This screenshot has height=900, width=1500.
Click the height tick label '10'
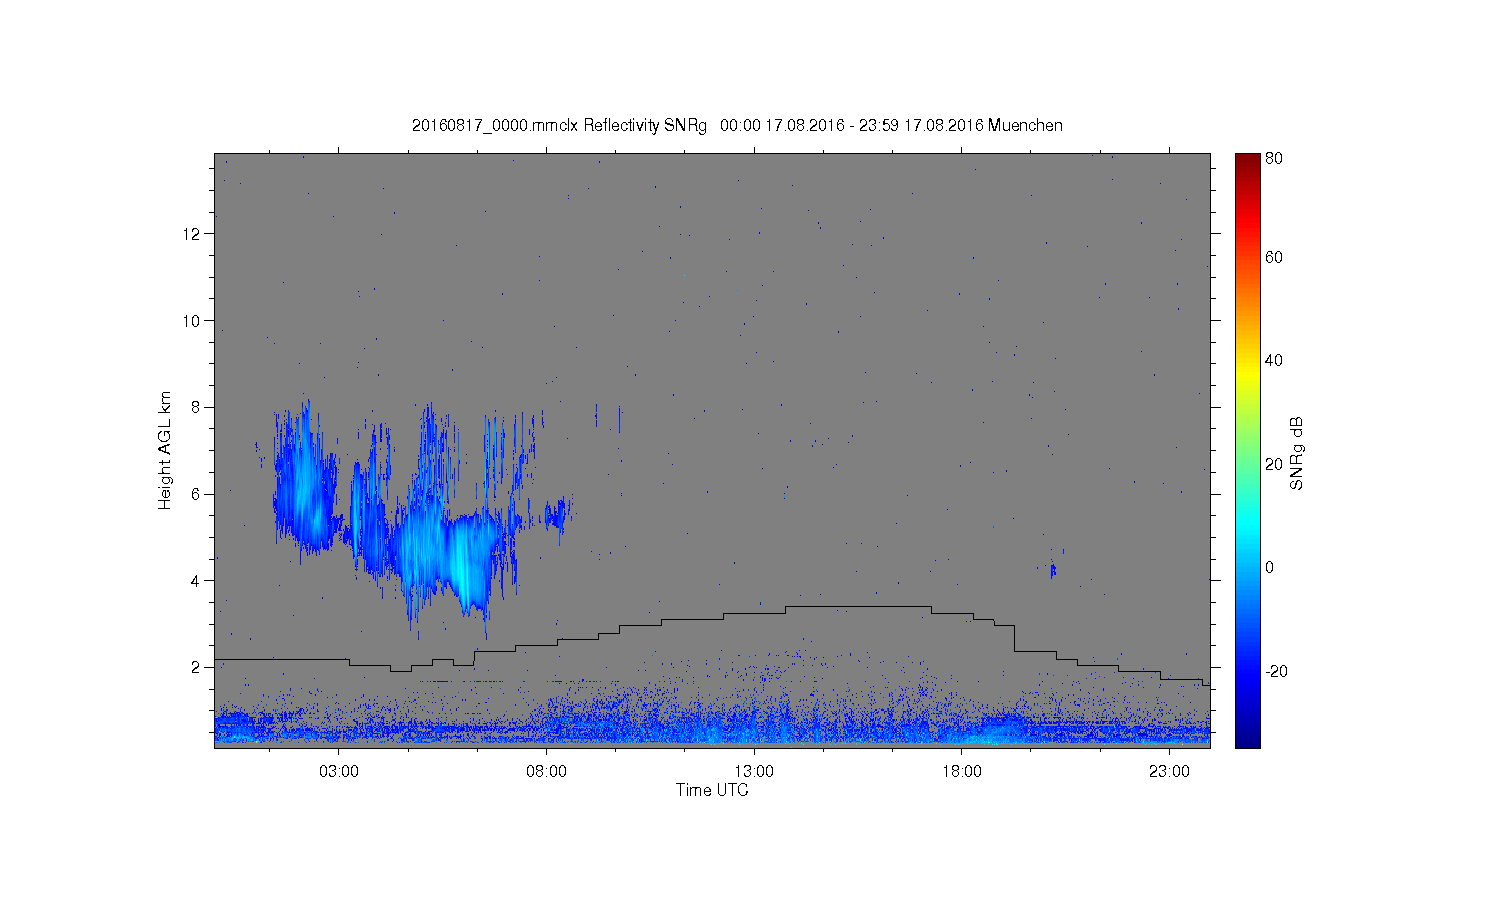(x=193, y=321)
